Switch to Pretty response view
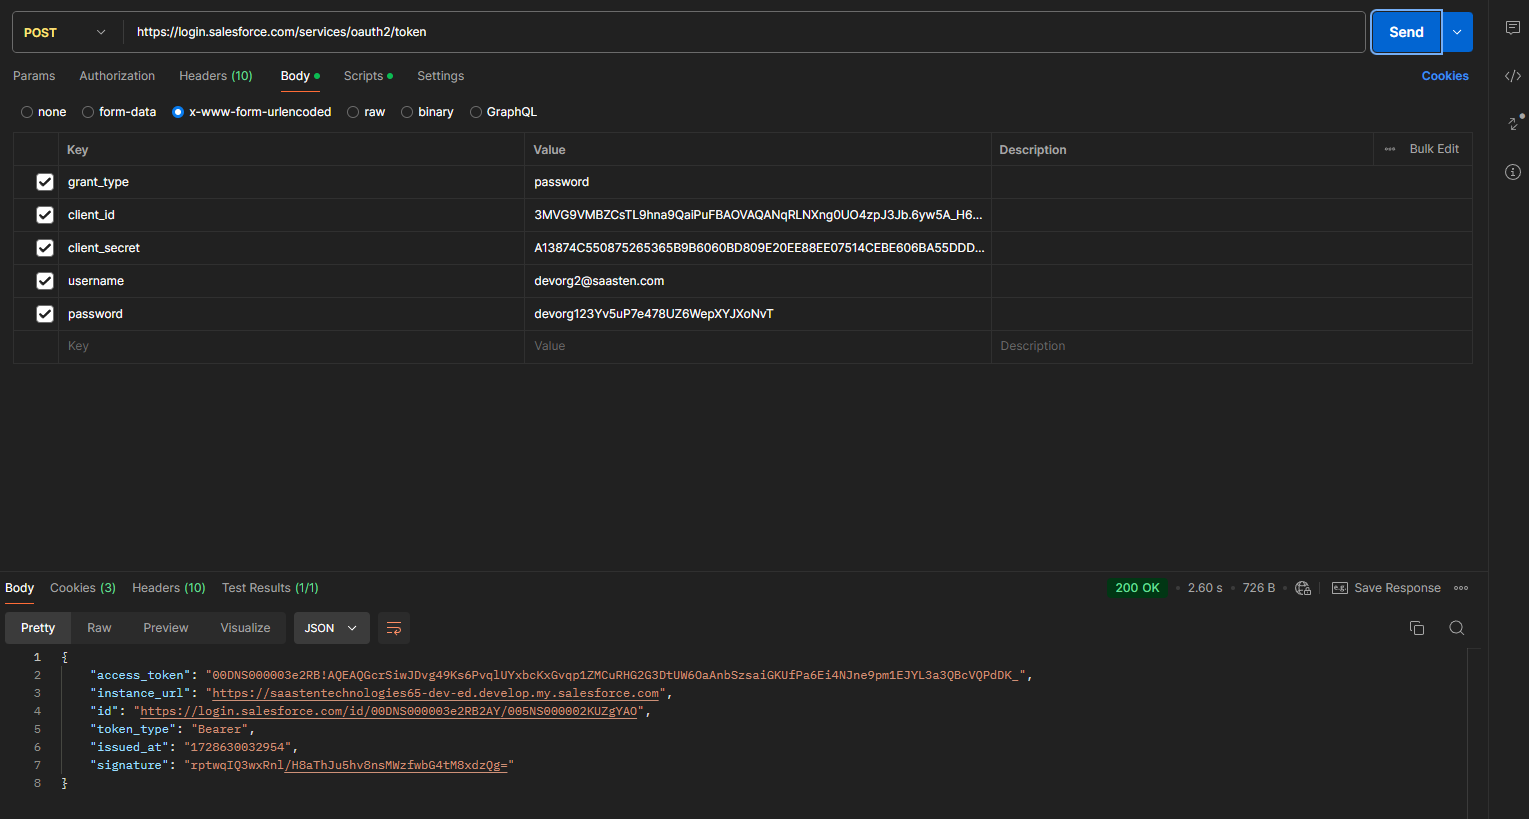Screen dimensions: 1529x819 (x=38, y=628)
